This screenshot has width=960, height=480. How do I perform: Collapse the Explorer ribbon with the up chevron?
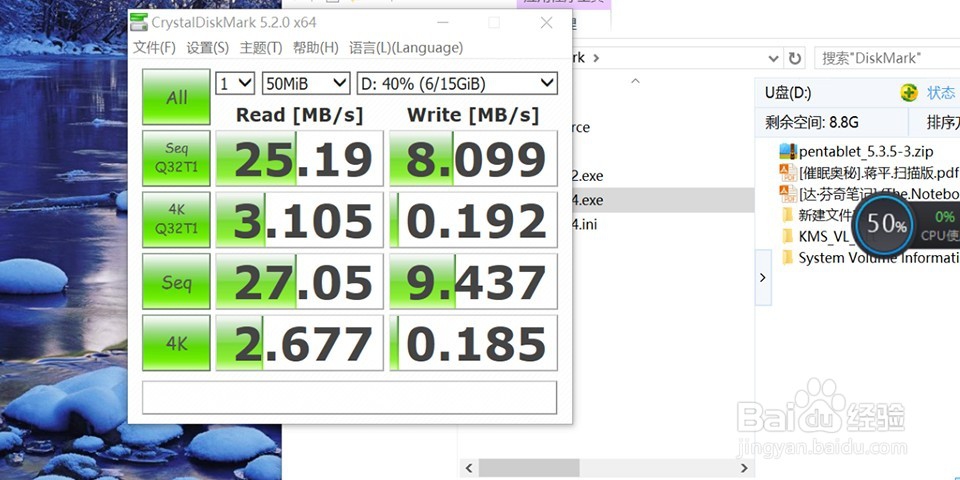tap(636, 80)
